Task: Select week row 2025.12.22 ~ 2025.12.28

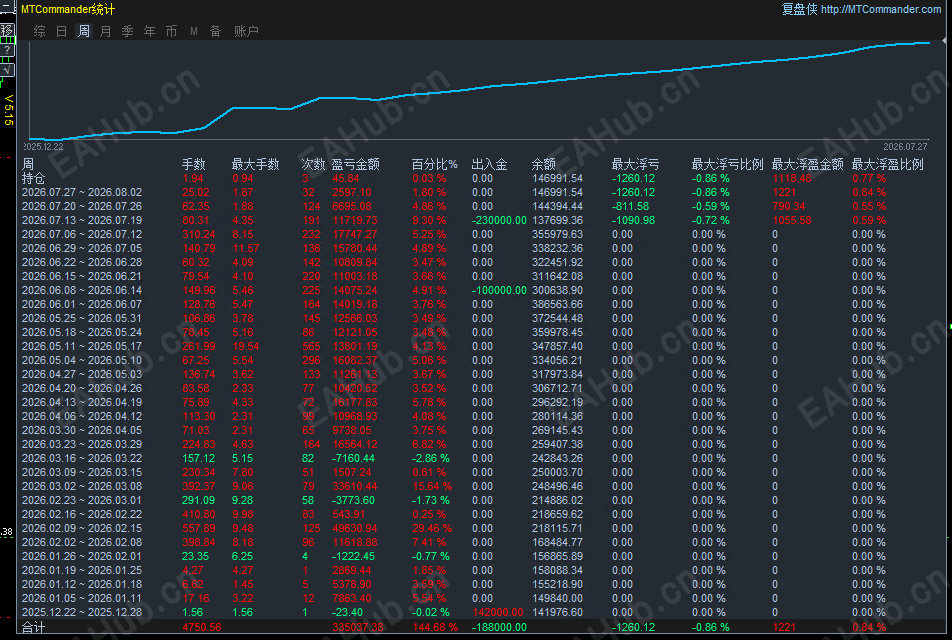Action: click(x=82, y=612)
